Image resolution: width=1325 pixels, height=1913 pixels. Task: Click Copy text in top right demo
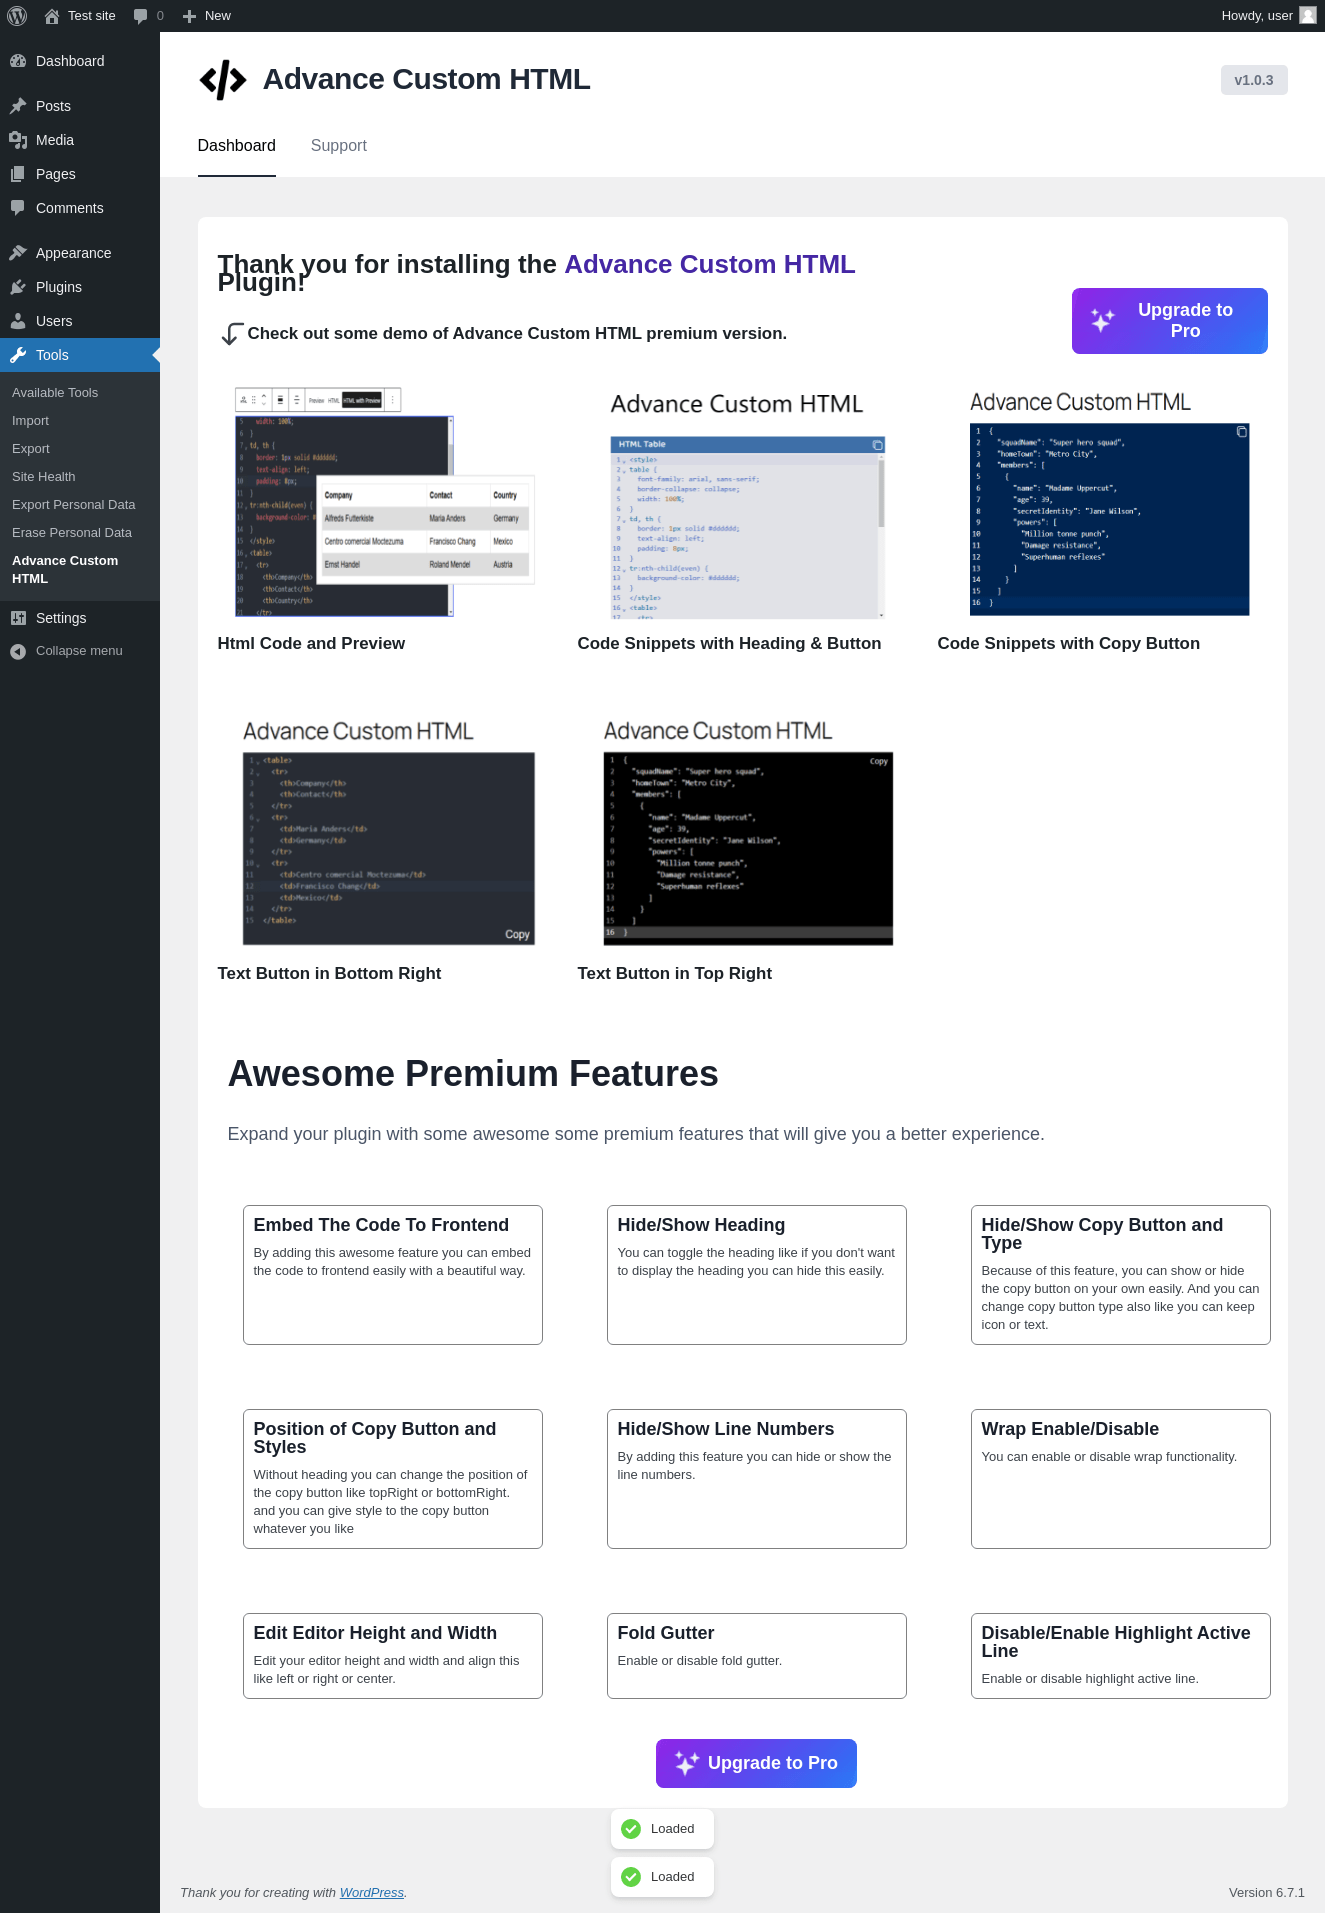click(x=879, y=762)
